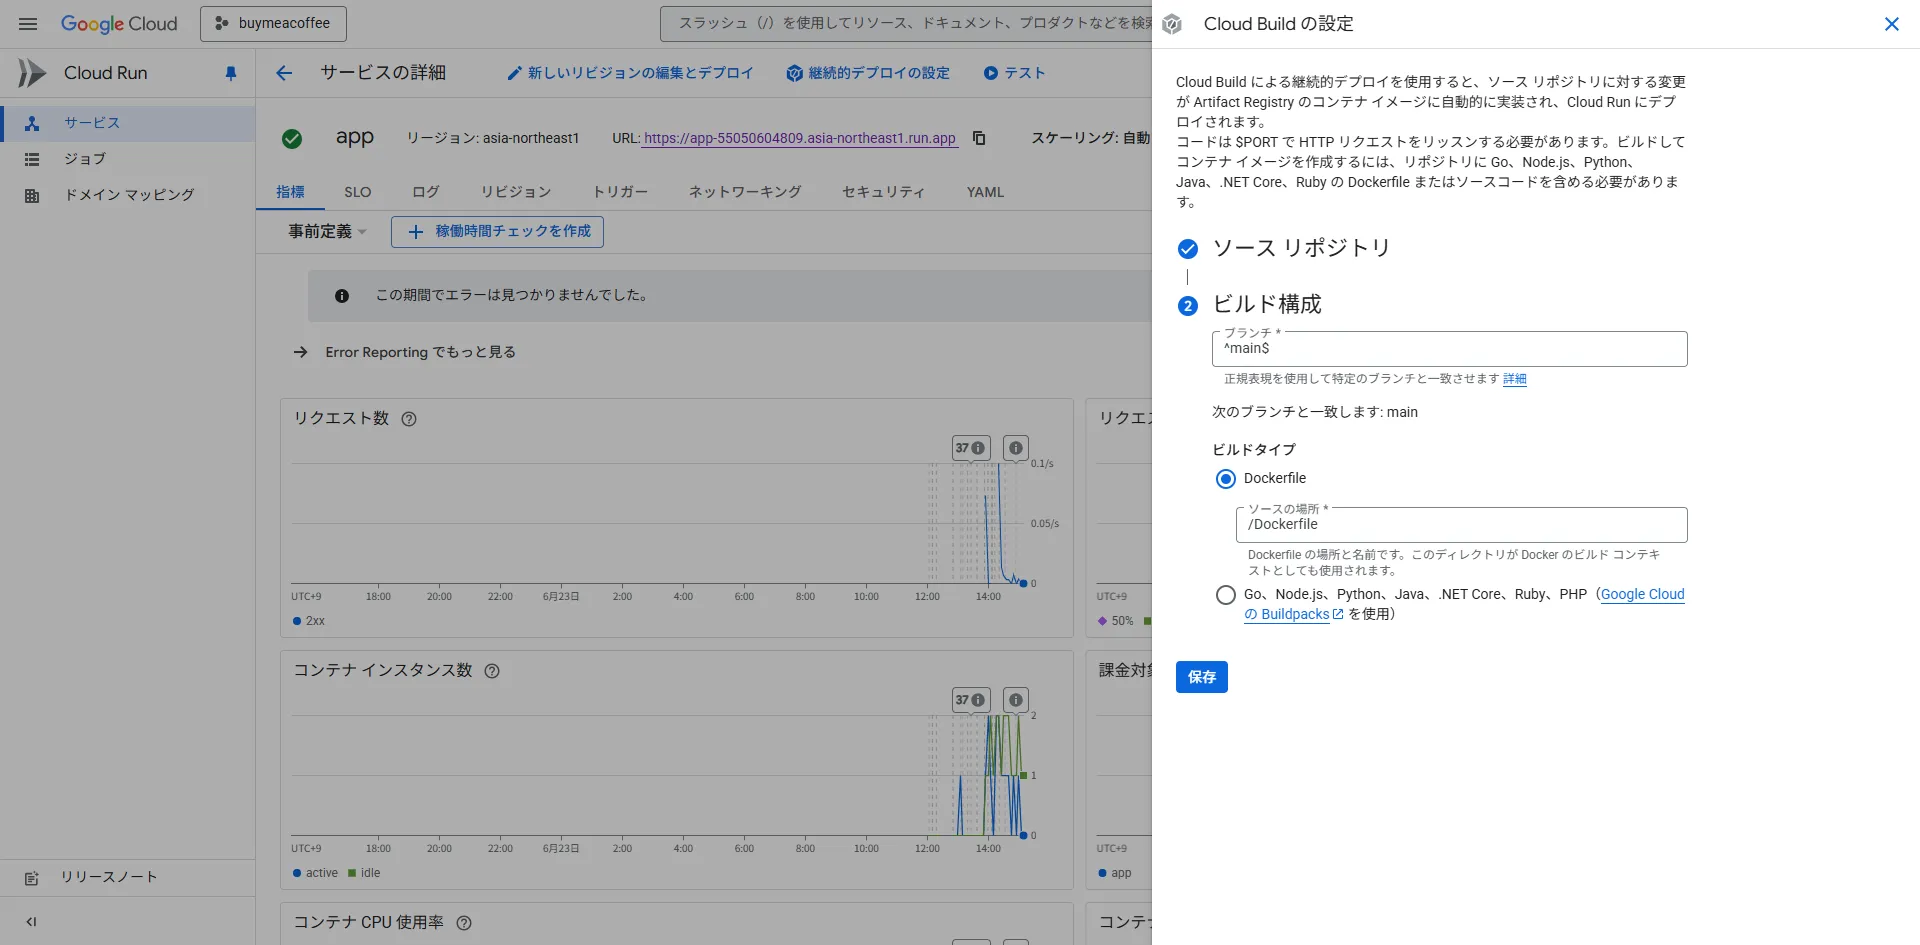This screenshot has width=1920, height=945.
Task: Copy the service URL with the copy icon
Action: 979,138
